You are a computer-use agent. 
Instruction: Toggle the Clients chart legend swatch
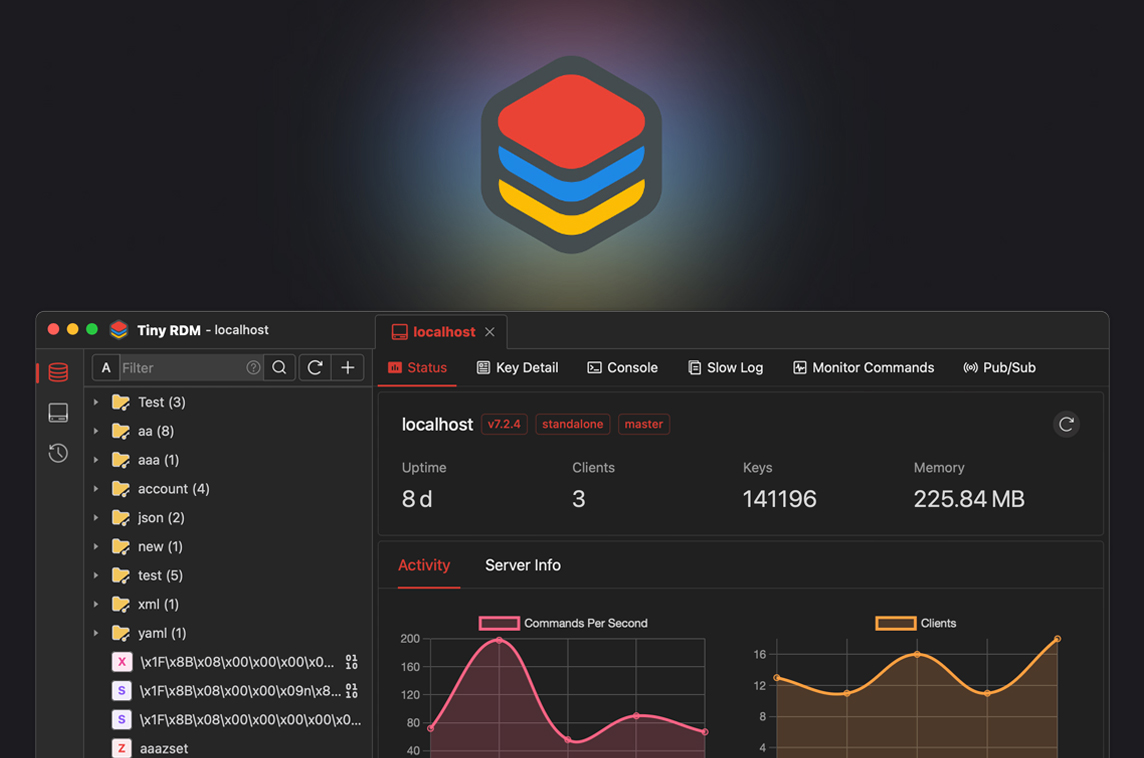pyautogui.click(x=896, y=623)
